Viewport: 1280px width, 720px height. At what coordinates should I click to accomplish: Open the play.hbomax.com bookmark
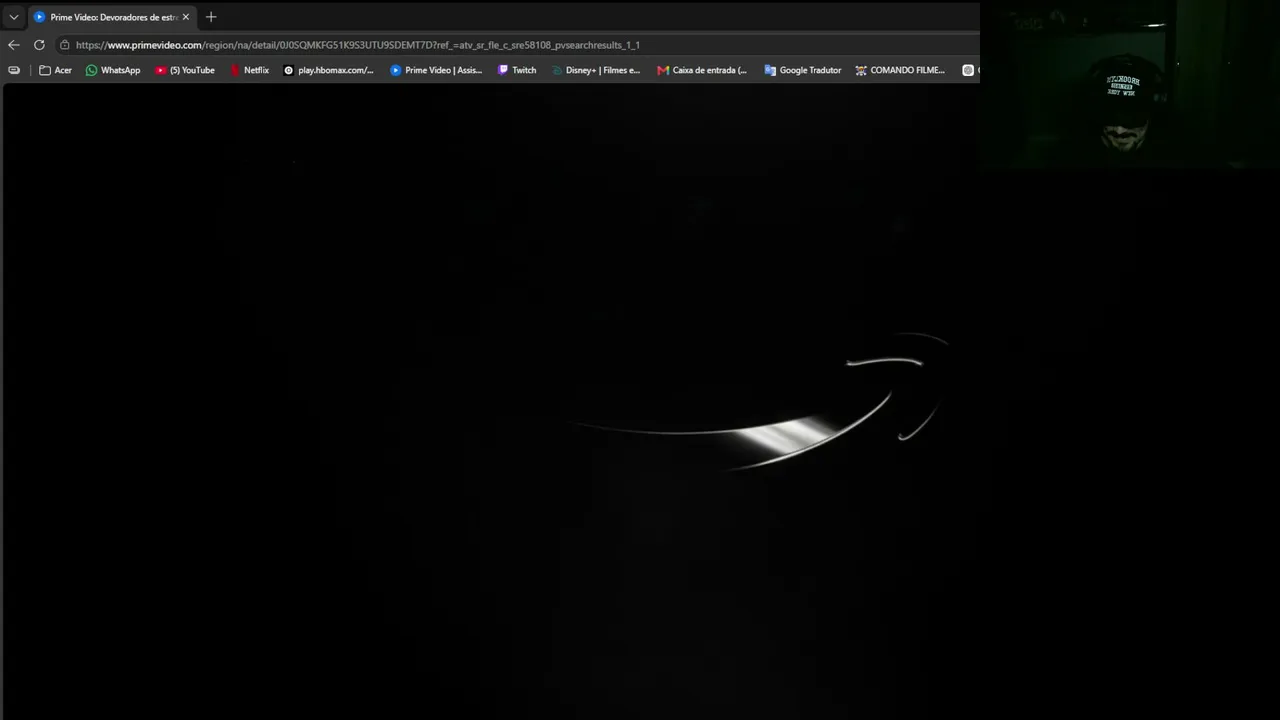coord(329,70)
